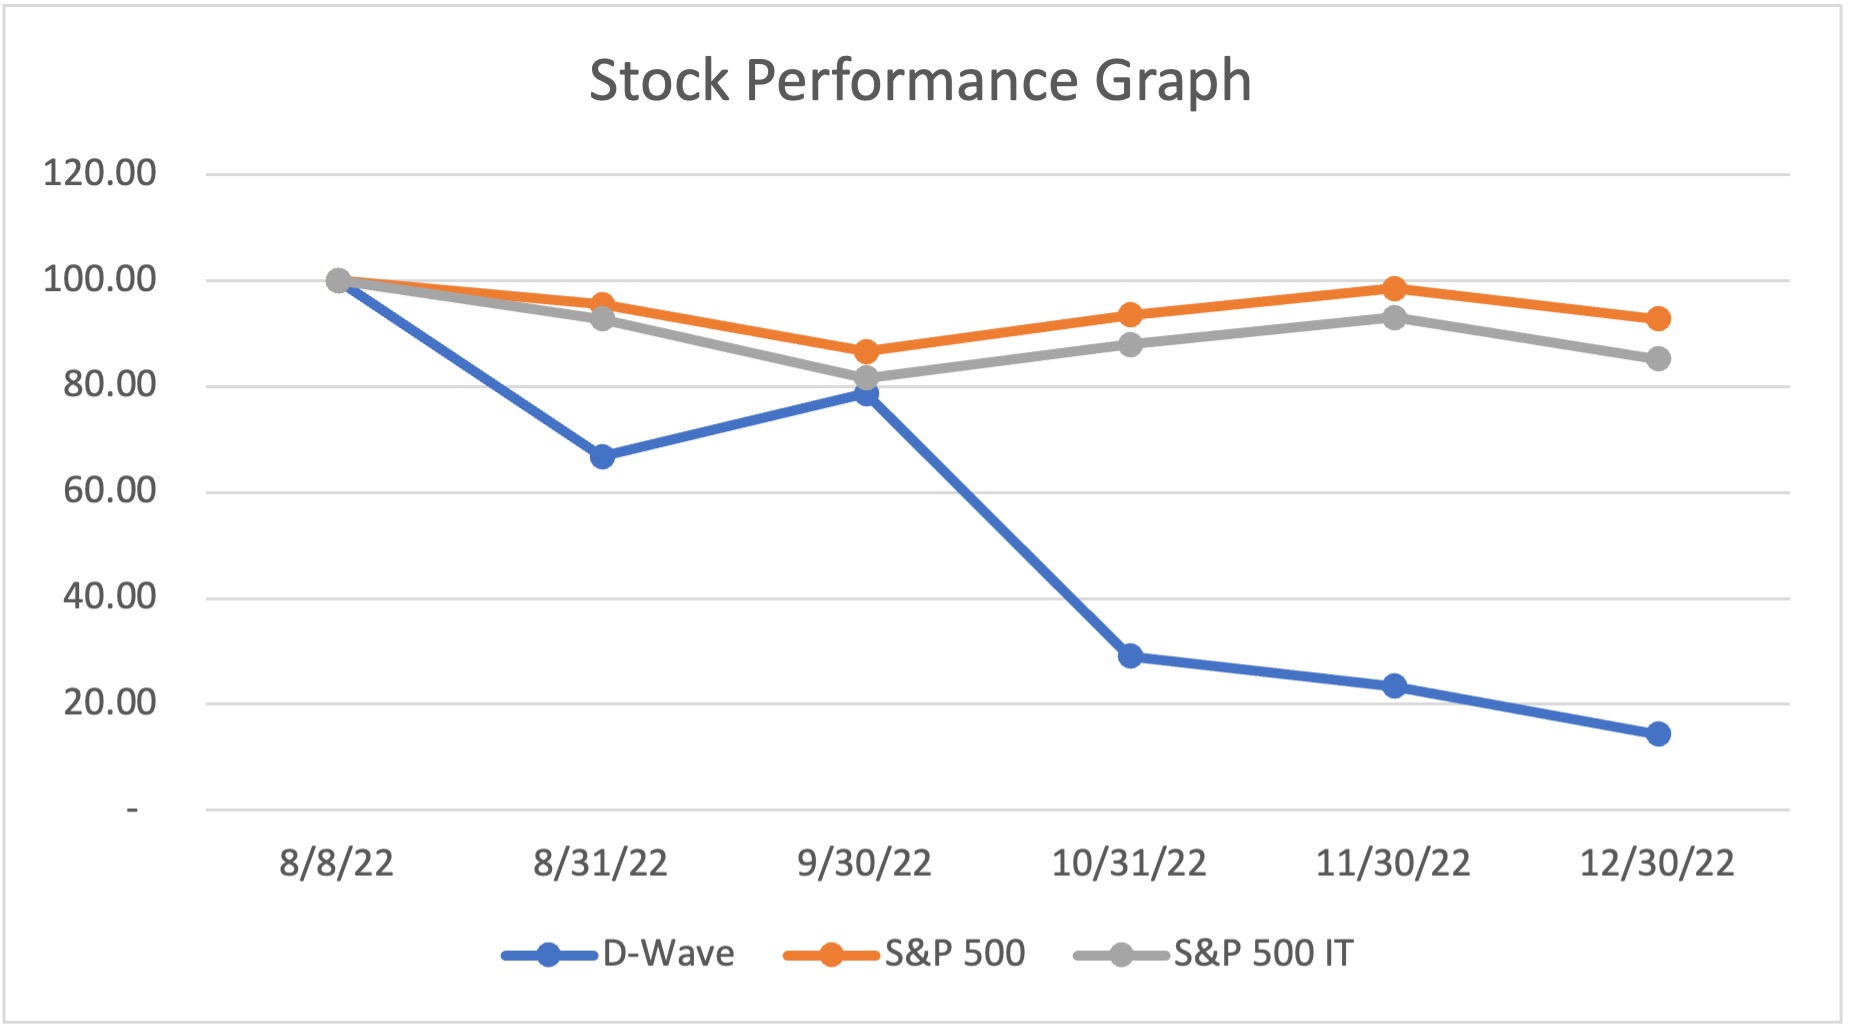Click the gray S&P 500 IT legend marker
Image resolution: width=1851 pixels, height=1031 pixels.
pyautogui.click(x=1121, y=955)
